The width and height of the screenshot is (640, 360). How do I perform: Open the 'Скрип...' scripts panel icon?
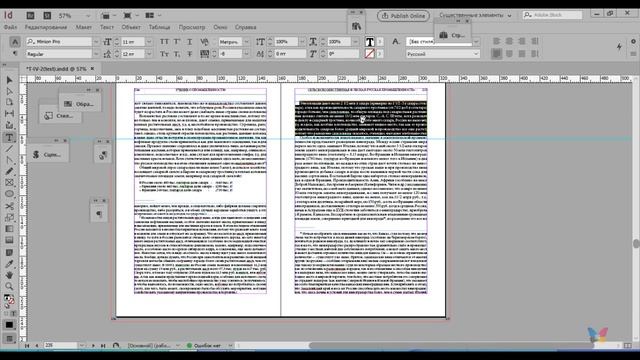(47, 155)
